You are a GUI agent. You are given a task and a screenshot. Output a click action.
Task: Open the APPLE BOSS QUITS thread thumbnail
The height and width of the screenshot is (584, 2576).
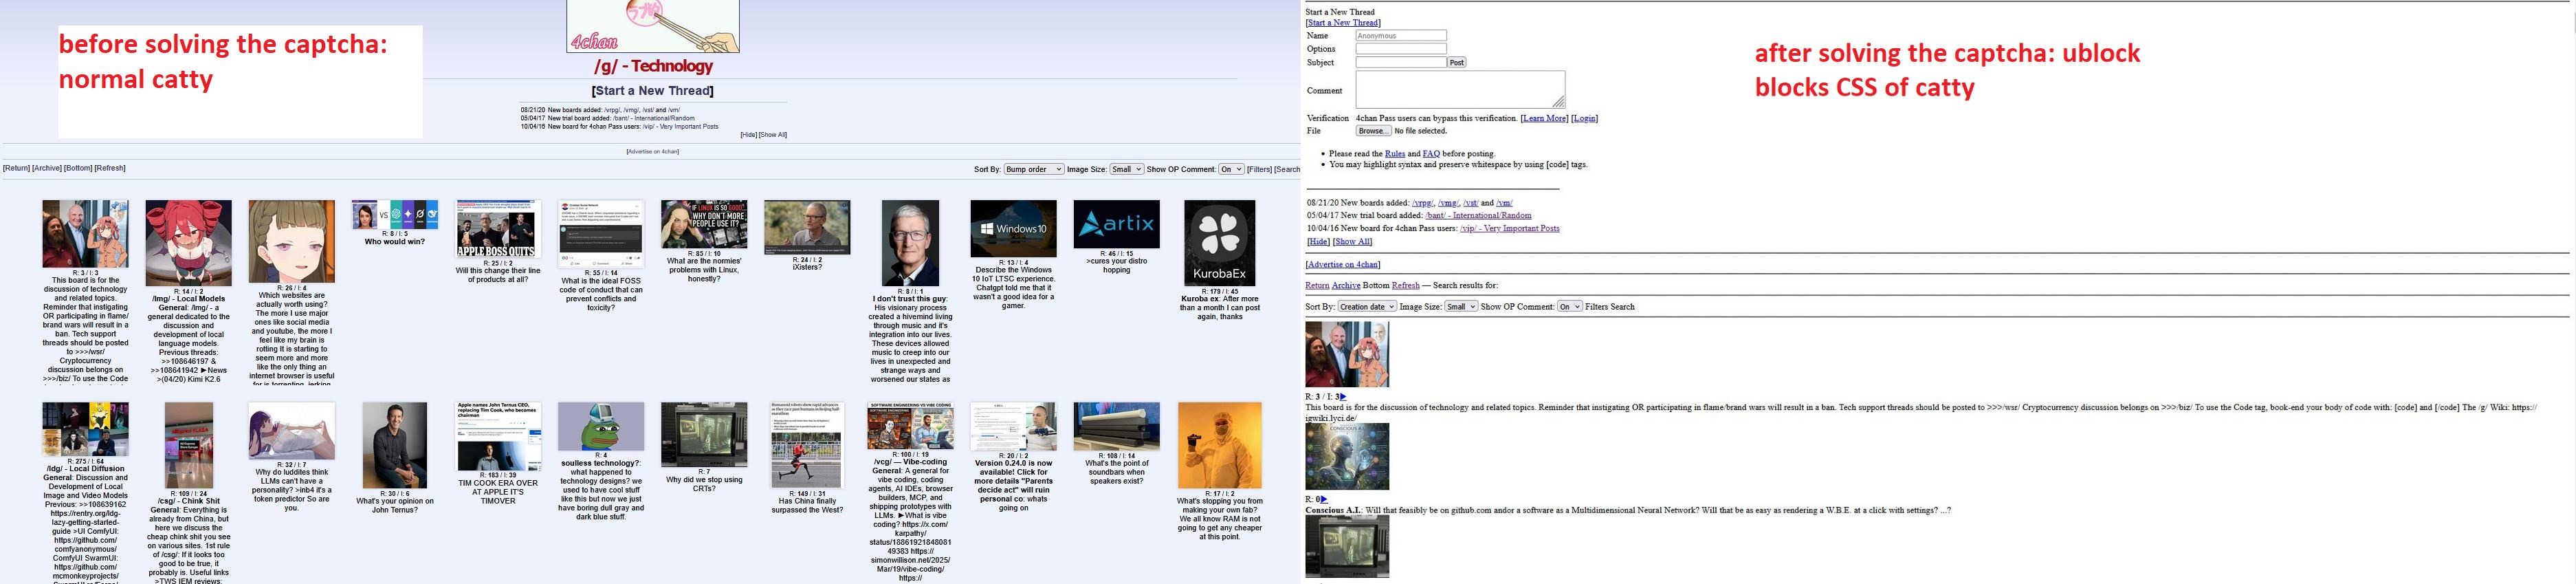point(498,229)
